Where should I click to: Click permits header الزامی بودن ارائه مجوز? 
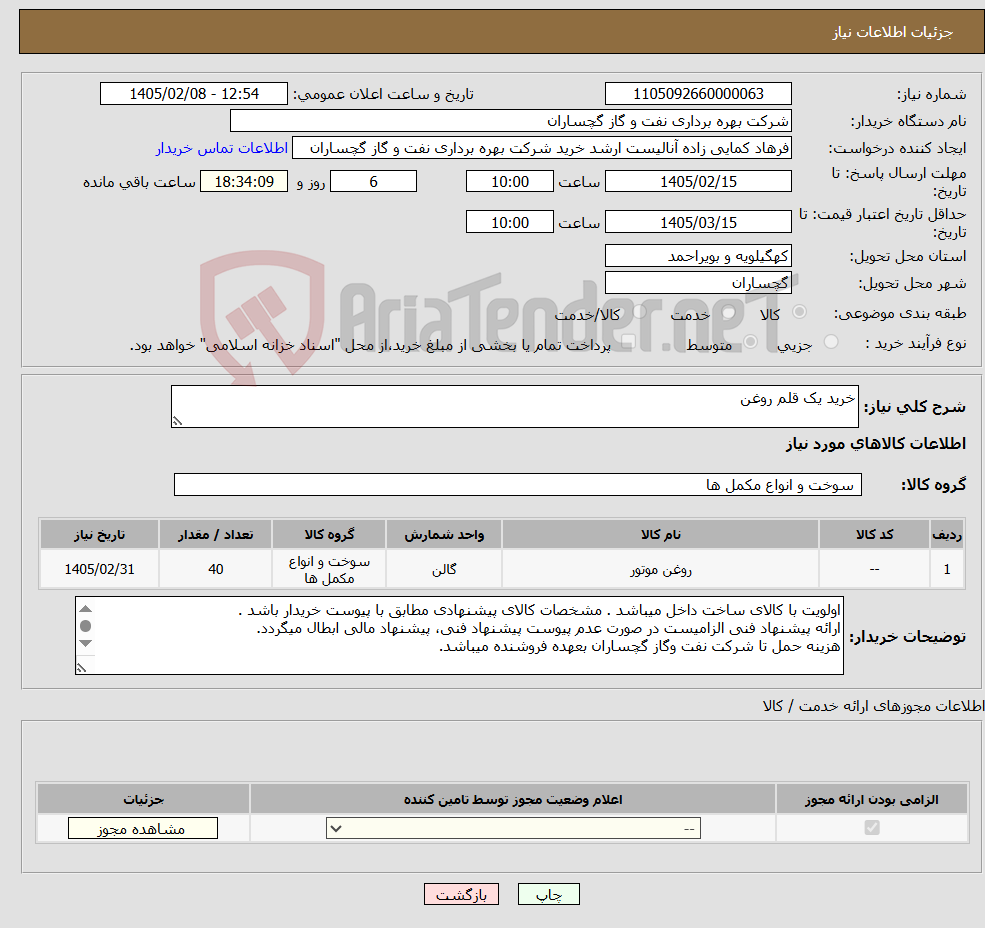(x=872, y=799)
